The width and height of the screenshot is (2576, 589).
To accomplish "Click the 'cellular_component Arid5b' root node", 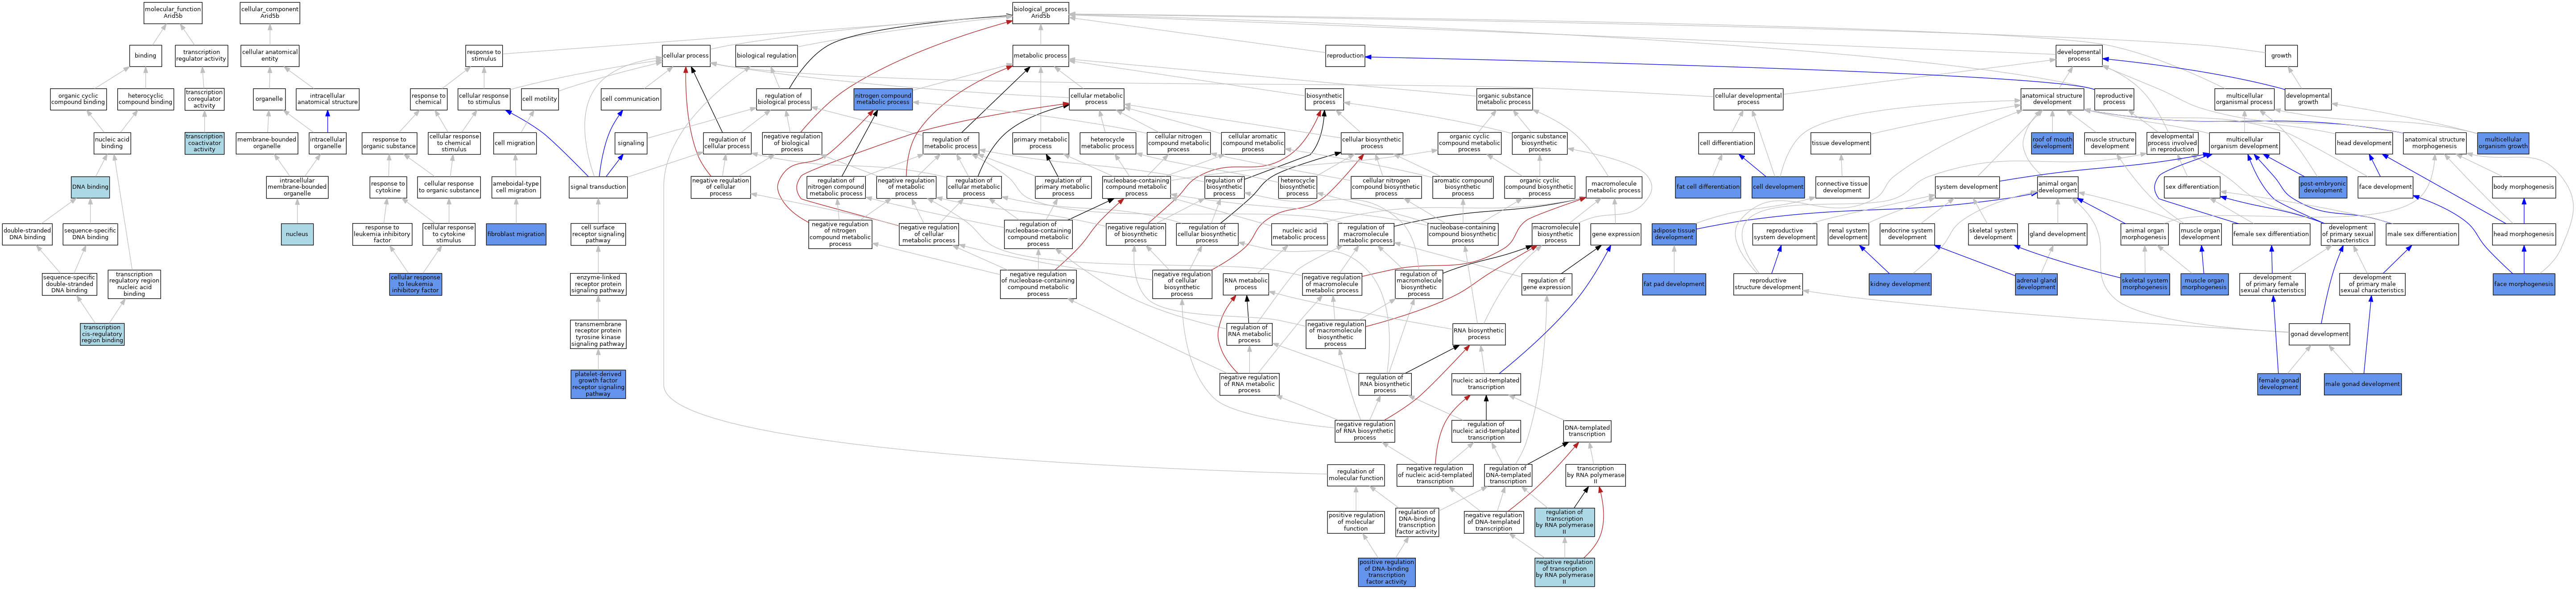I will pos(270,12).
